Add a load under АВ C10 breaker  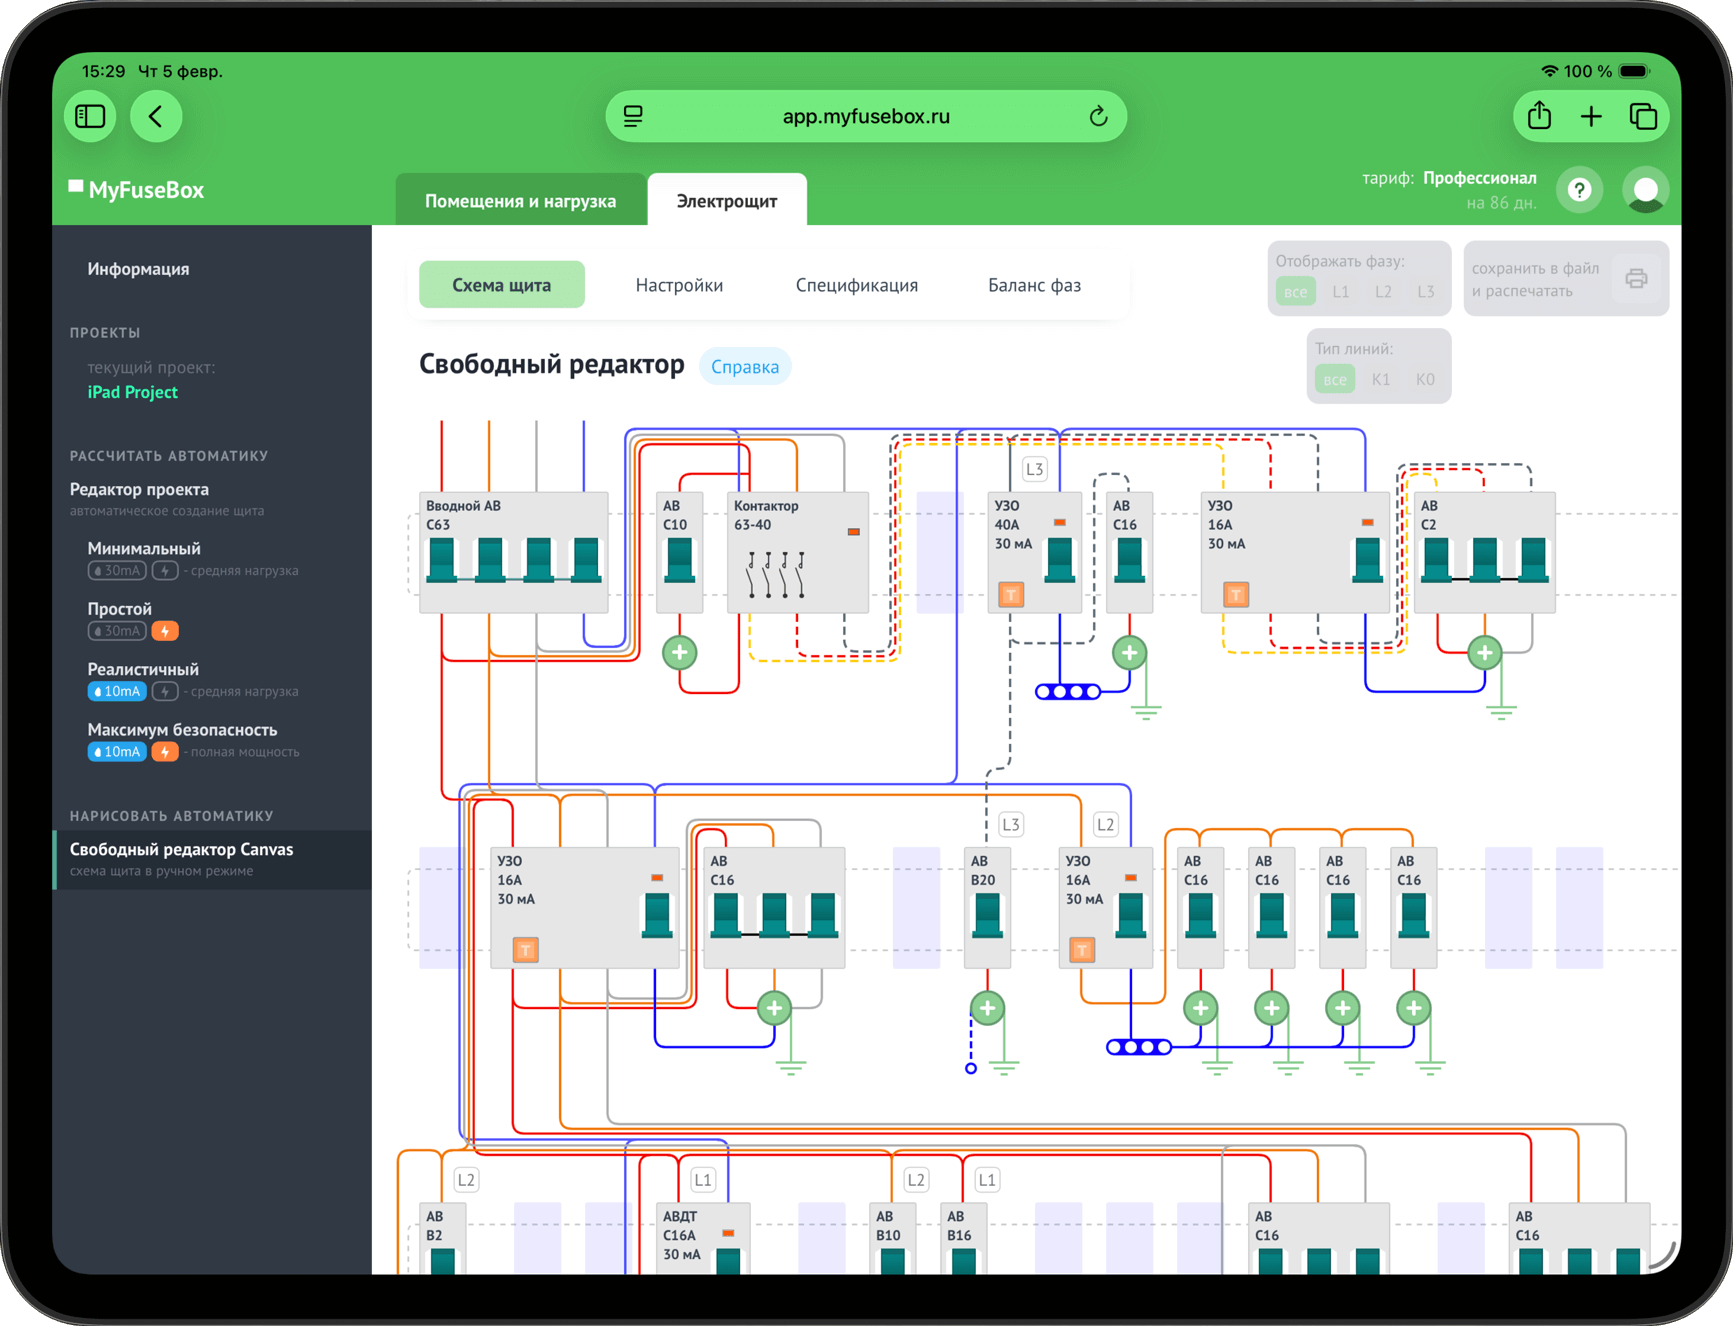[x=680, y=653]
